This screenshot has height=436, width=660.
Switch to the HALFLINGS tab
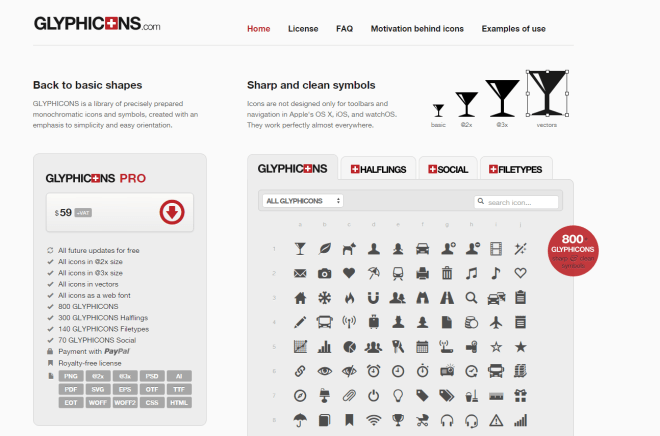click(378, 169)
